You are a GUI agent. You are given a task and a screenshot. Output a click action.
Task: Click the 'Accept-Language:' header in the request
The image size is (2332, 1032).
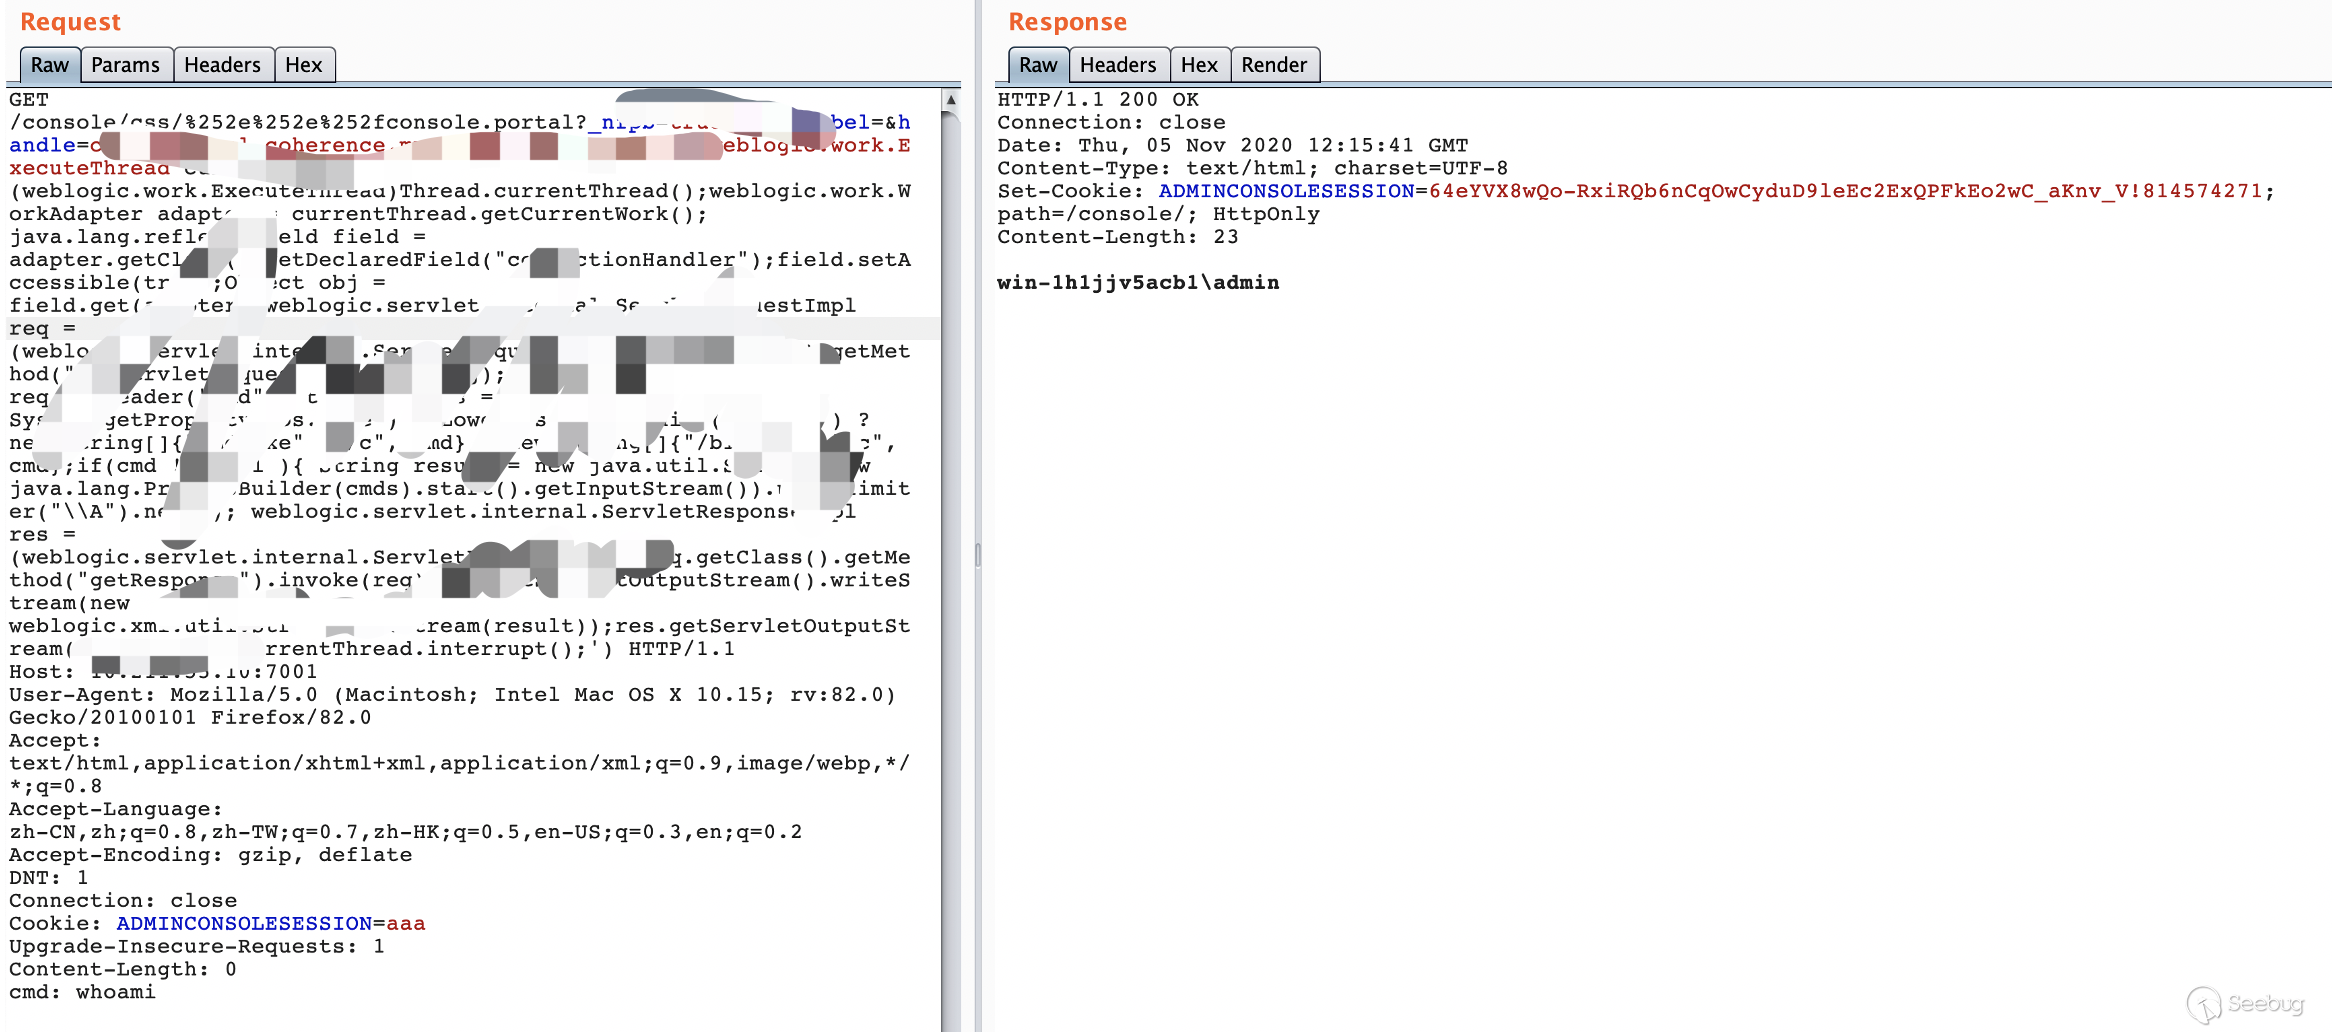pos(116,809)
